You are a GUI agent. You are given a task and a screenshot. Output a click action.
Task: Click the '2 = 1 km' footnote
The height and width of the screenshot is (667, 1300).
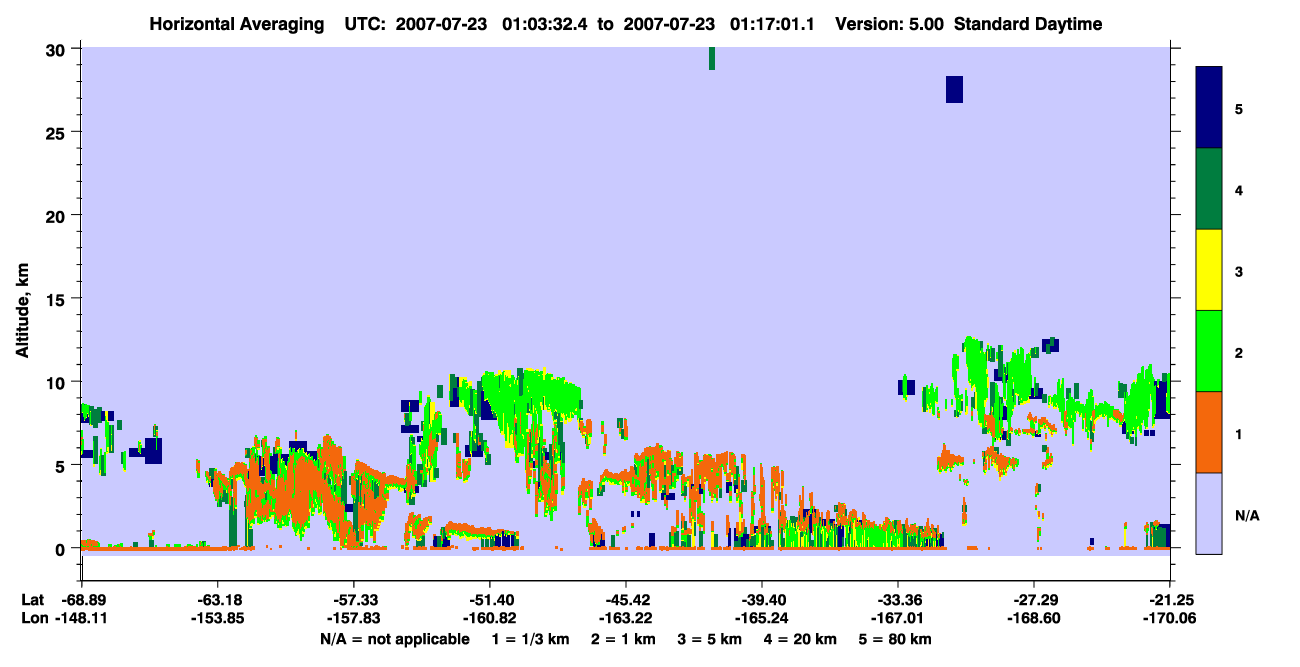[x=625, y=639]
